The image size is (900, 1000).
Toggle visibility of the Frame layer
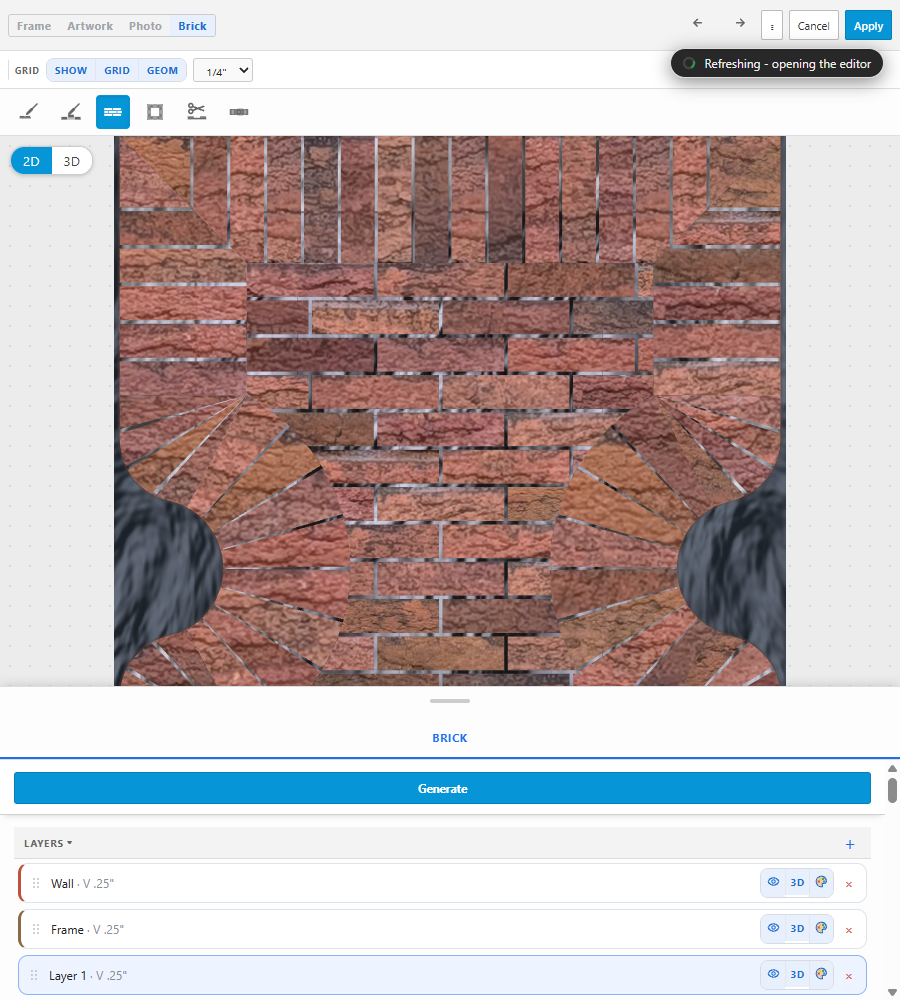[x=773, y=928]
